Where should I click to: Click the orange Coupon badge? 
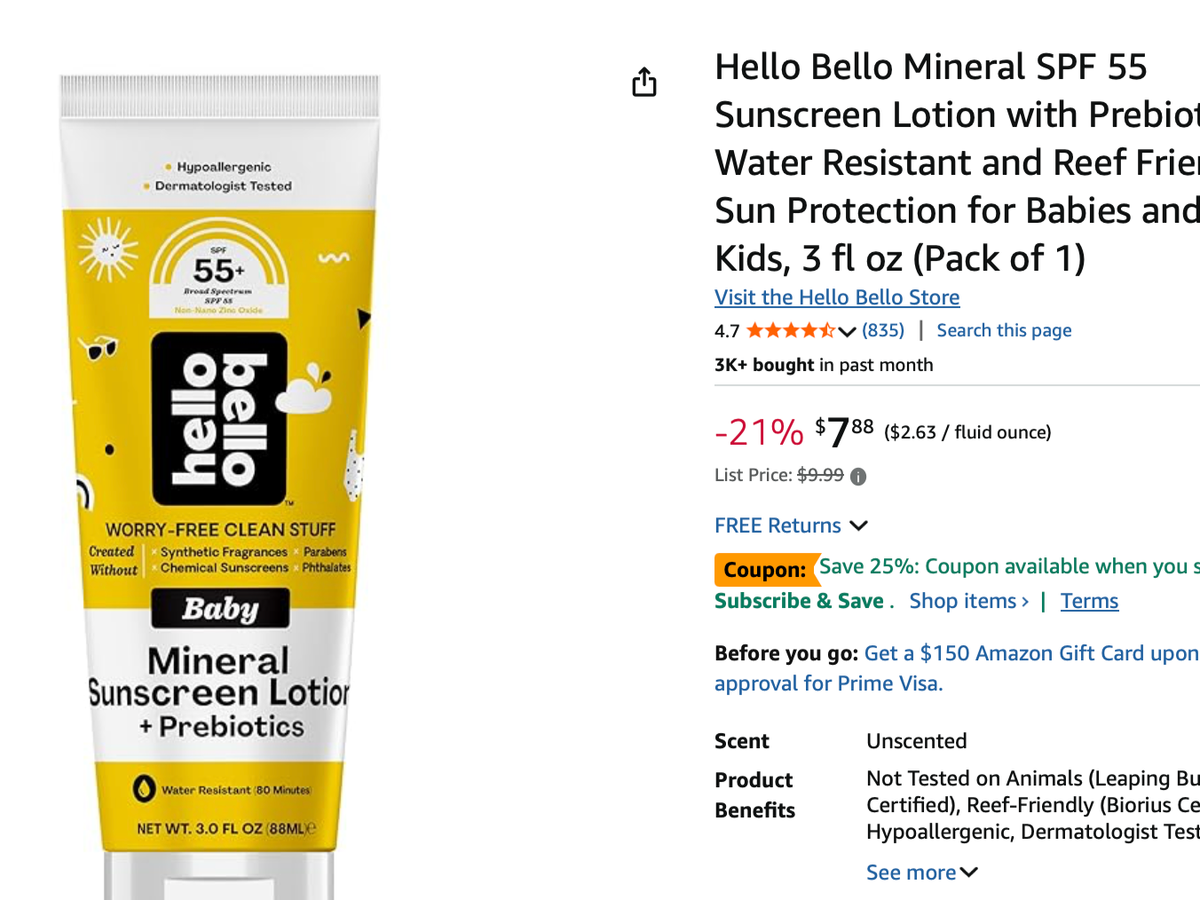click(x=764, y=570)
